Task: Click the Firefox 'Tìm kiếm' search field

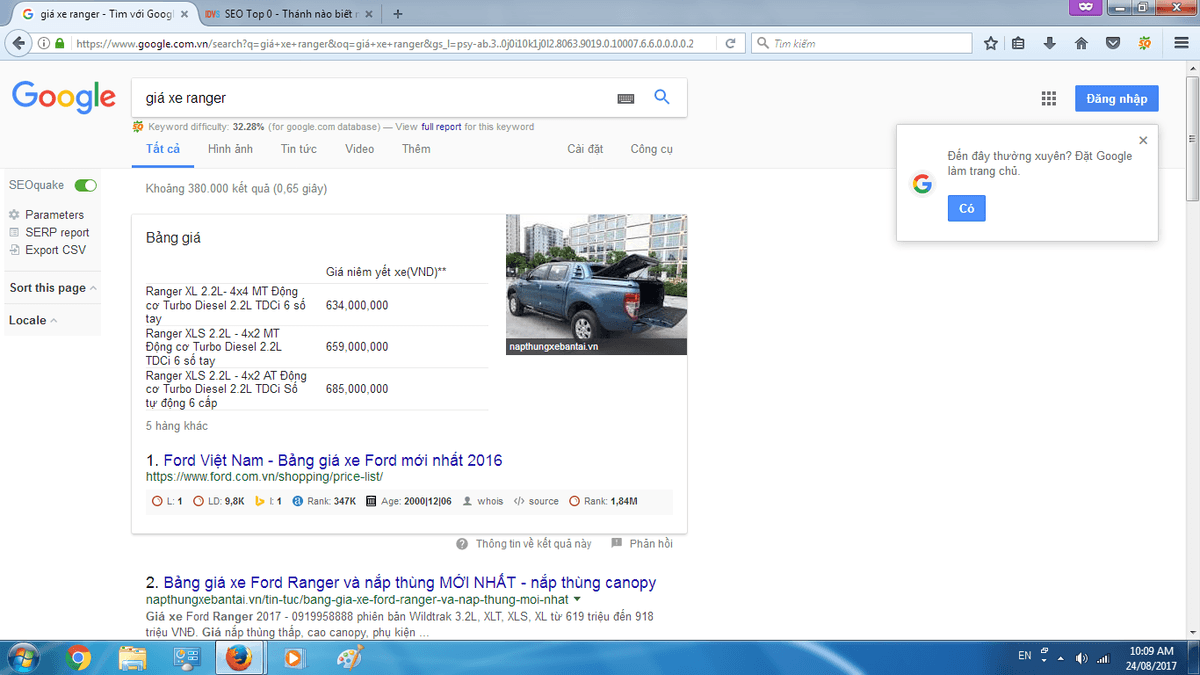Action: point(861,44)
